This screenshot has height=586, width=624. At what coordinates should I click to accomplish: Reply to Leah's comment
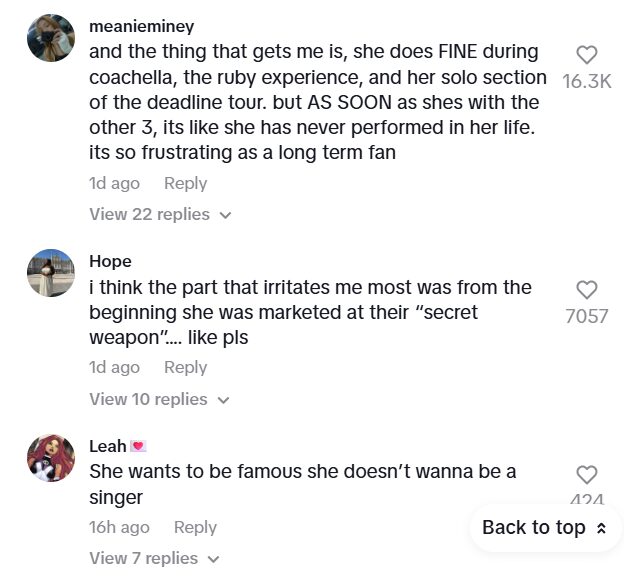click(195, 527)
